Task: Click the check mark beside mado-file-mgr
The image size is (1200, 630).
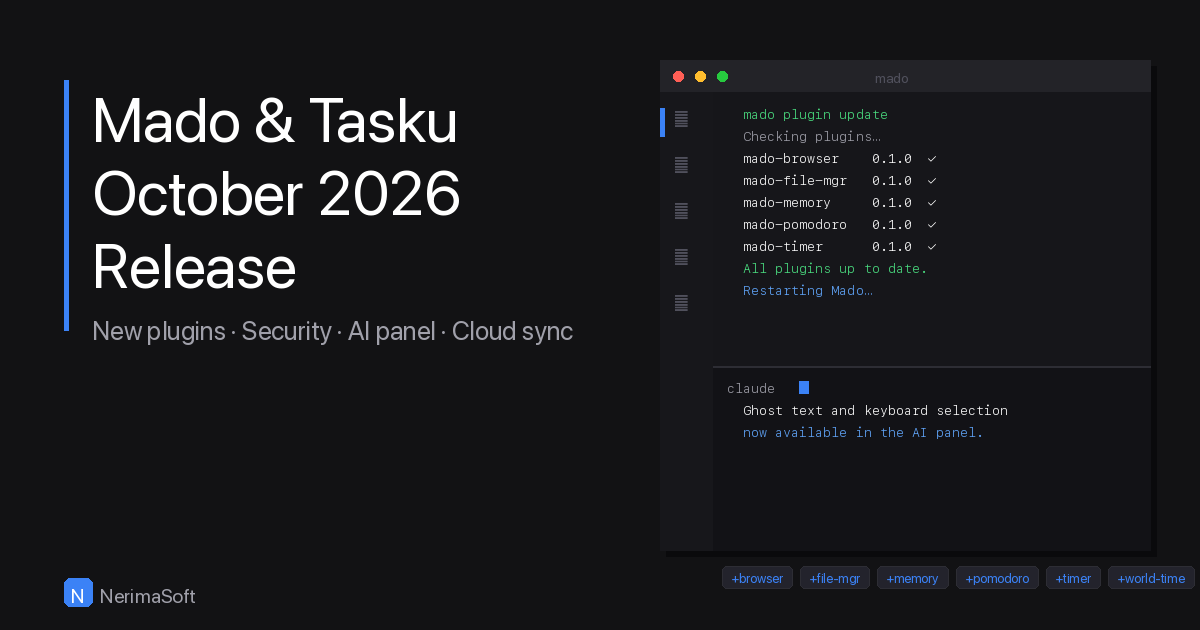Action: click(931, 181)
